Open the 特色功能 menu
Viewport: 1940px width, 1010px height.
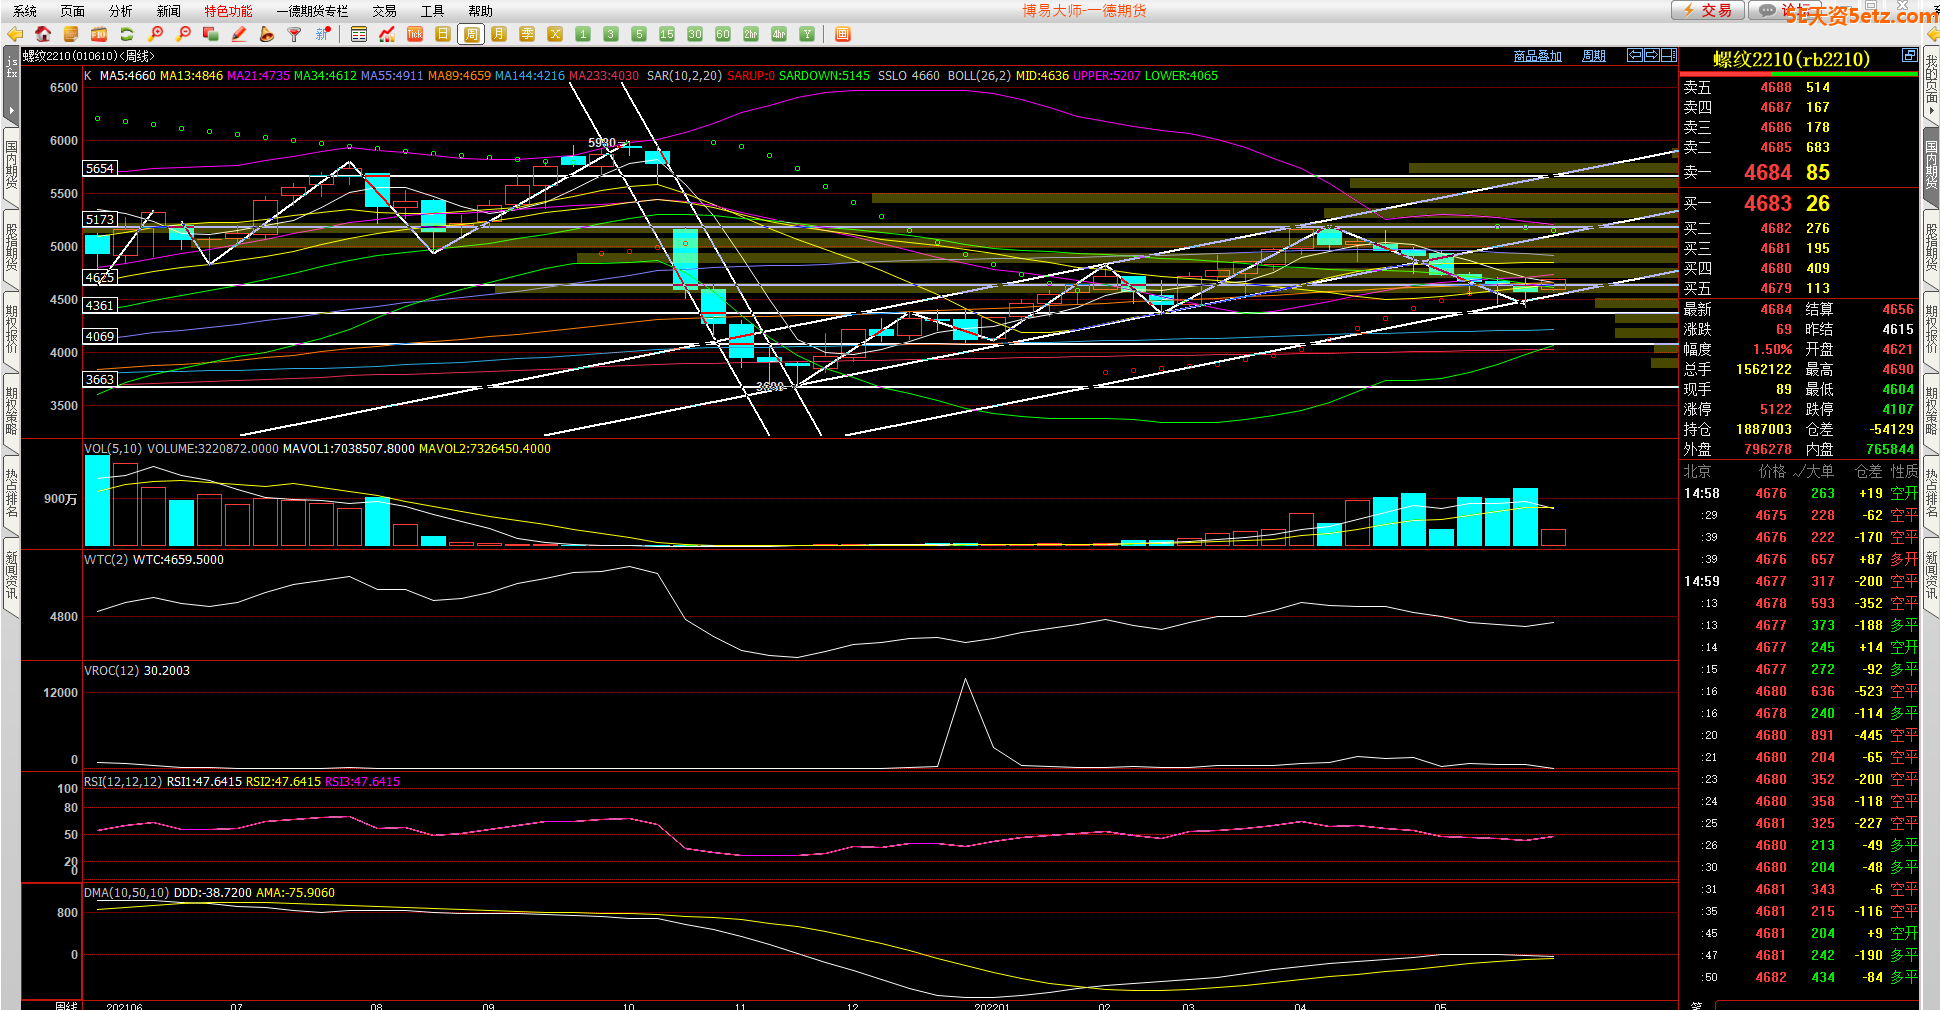point(229,11)
